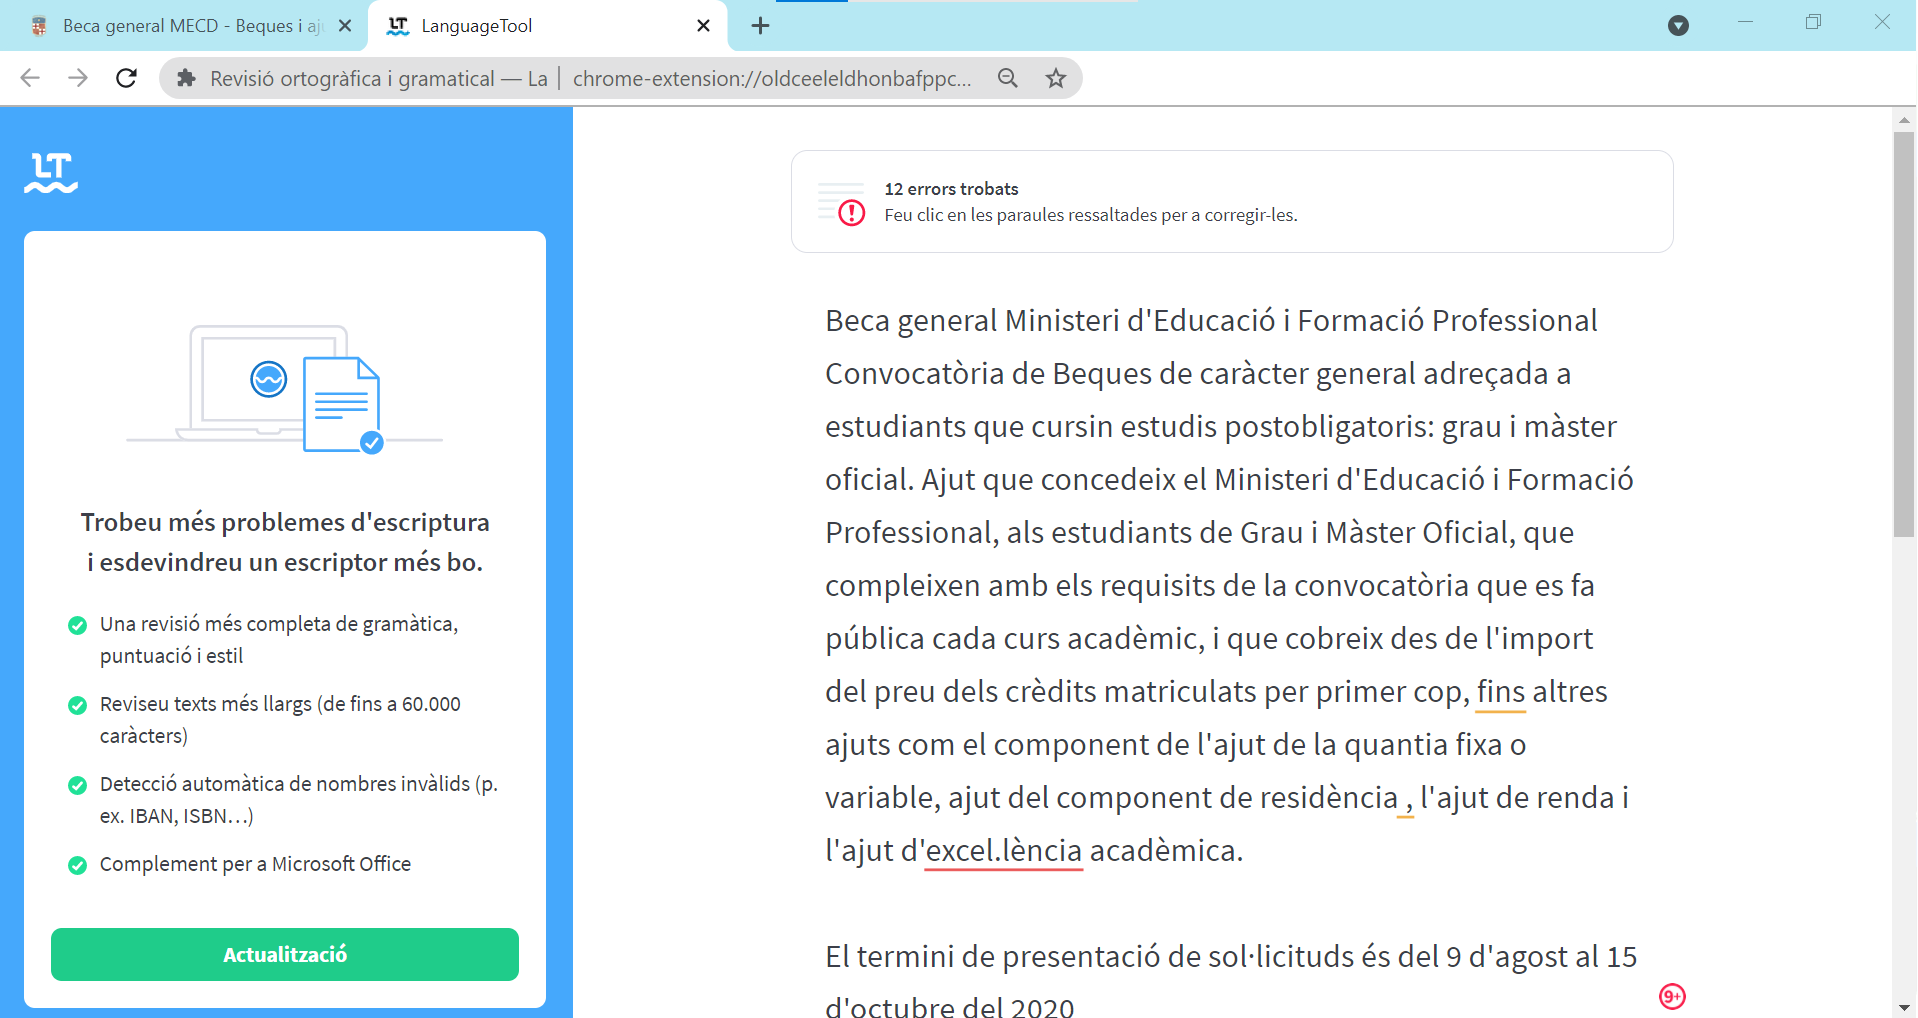Click the LanguageTool logo in sidebar
The image size is (1918, 1018).
click(51, 172)
